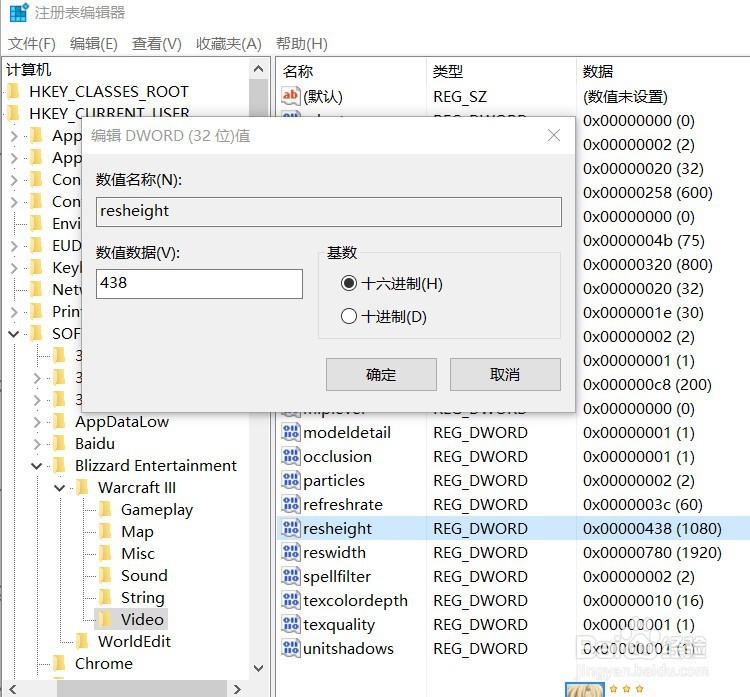This screenshot has width=750, height=697.
Task: Click the value 0x00000258 (600)
Action: [648, 193]
